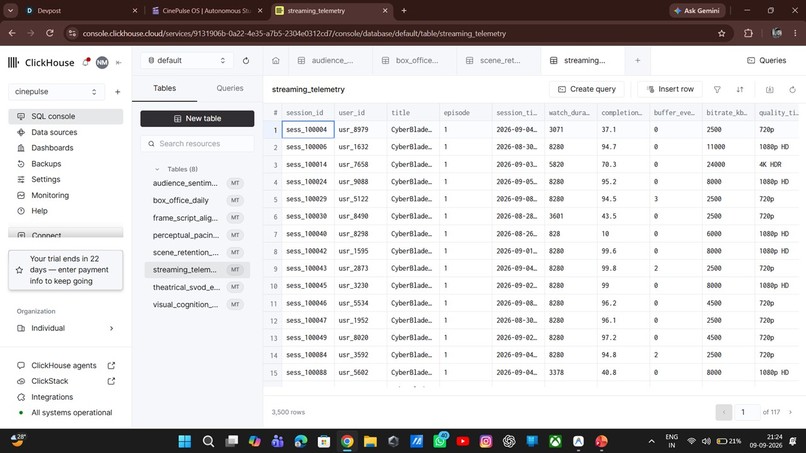The width and height of the screenshot is (806, 453).
Task: Select frame_script_alig... table
Action: point(197,218)
